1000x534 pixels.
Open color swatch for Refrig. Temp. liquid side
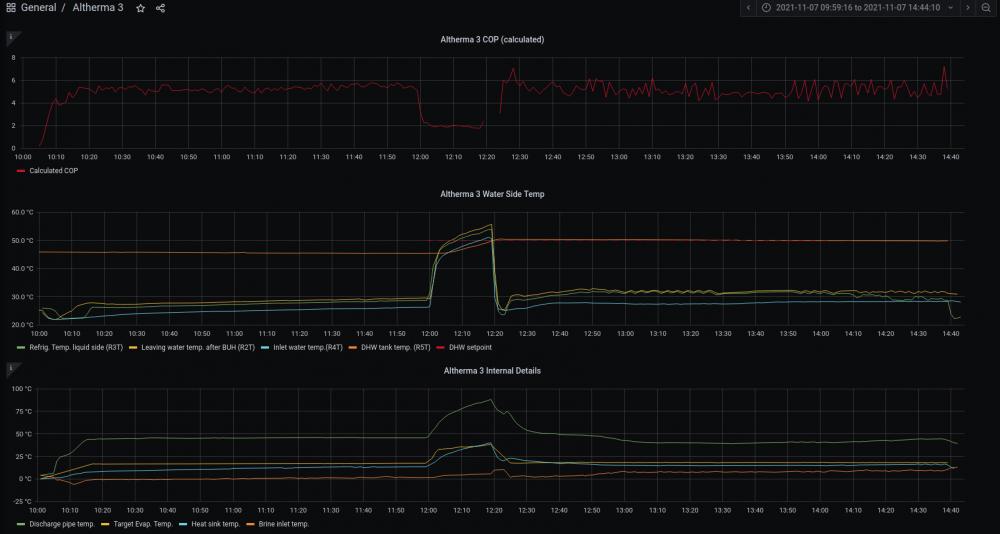[x=21, y=348]
